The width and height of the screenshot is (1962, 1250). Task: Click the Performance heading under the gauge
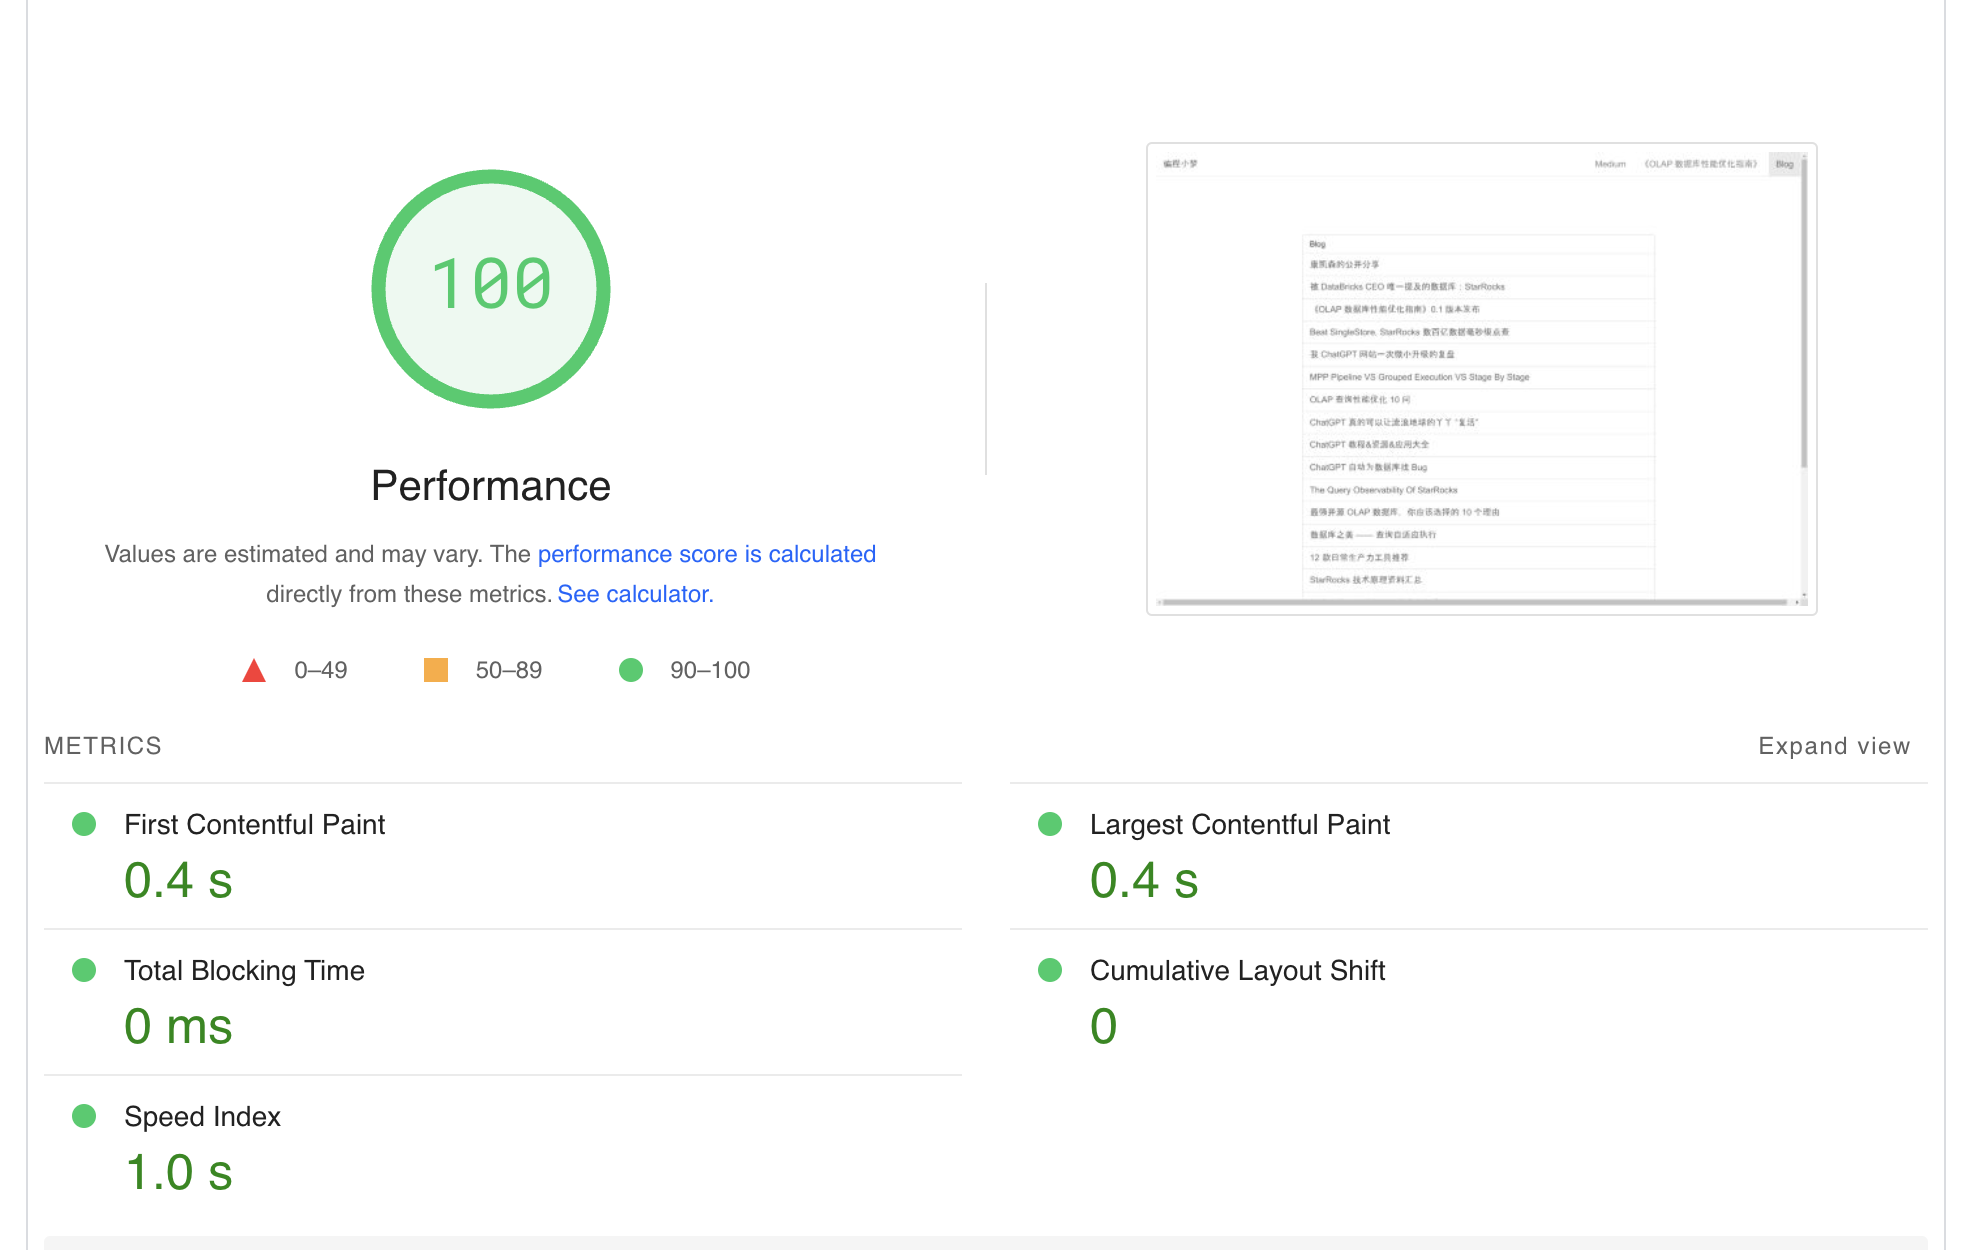[491, 486]
